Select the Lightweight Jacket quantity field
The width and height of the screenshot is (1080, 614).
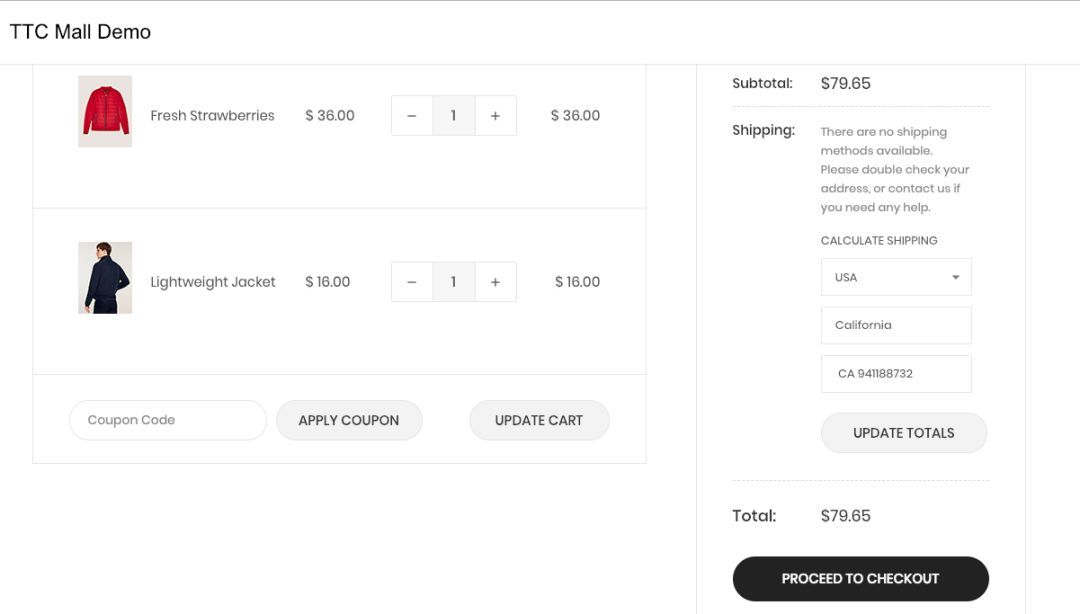click(x=454, y=282)
